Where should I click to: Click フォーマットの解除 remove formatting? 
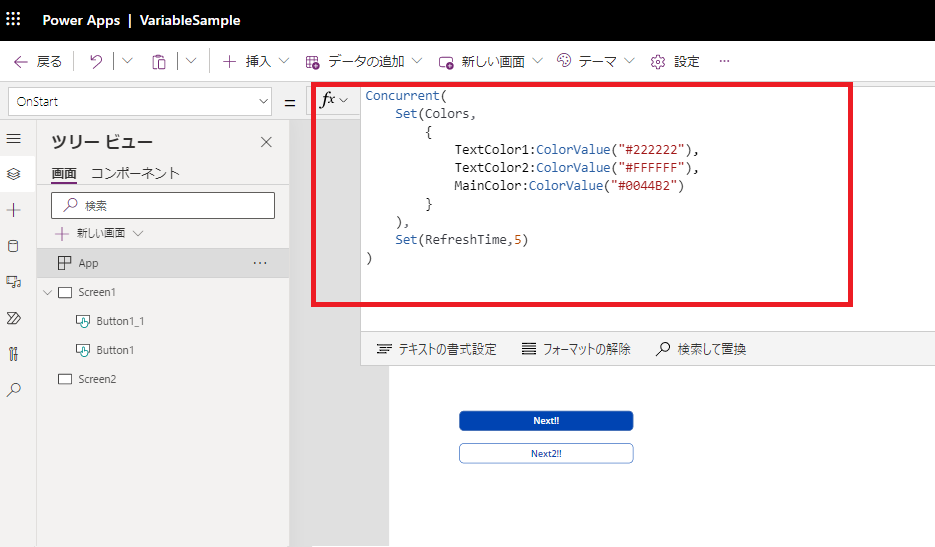576,349
